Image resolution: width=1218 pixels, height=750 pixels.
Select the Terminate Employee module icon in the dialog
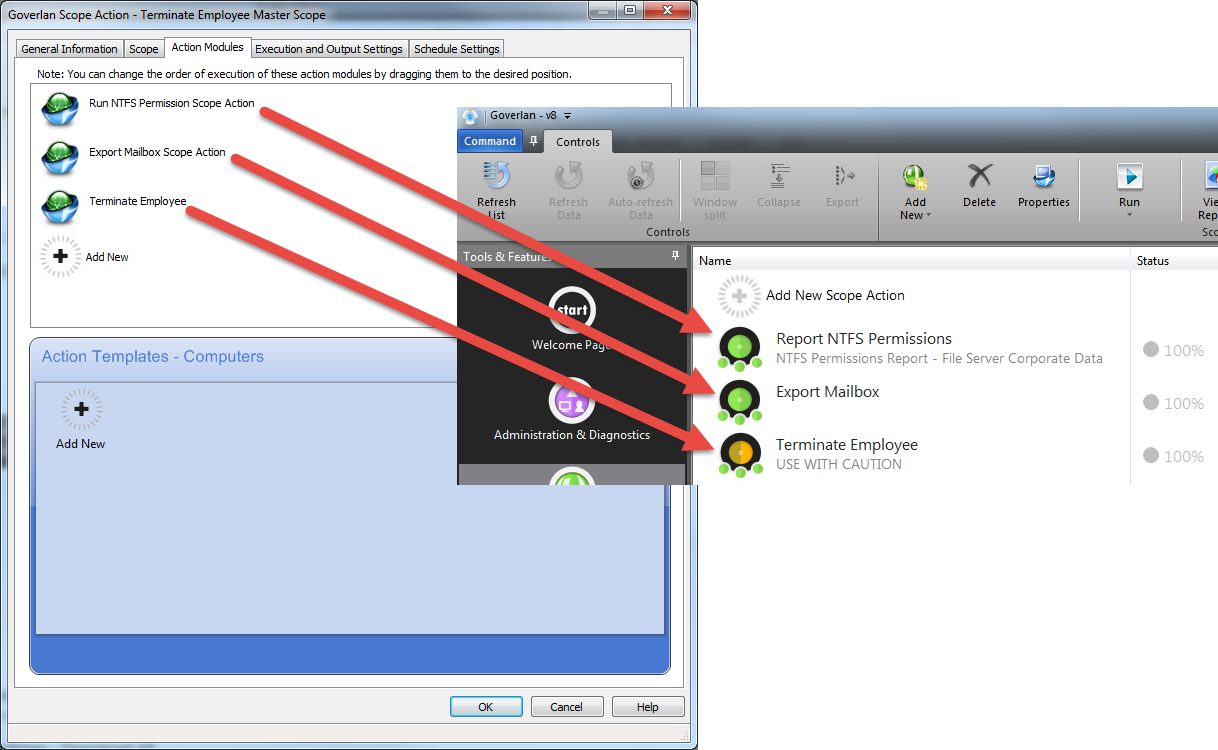point(60,205)
